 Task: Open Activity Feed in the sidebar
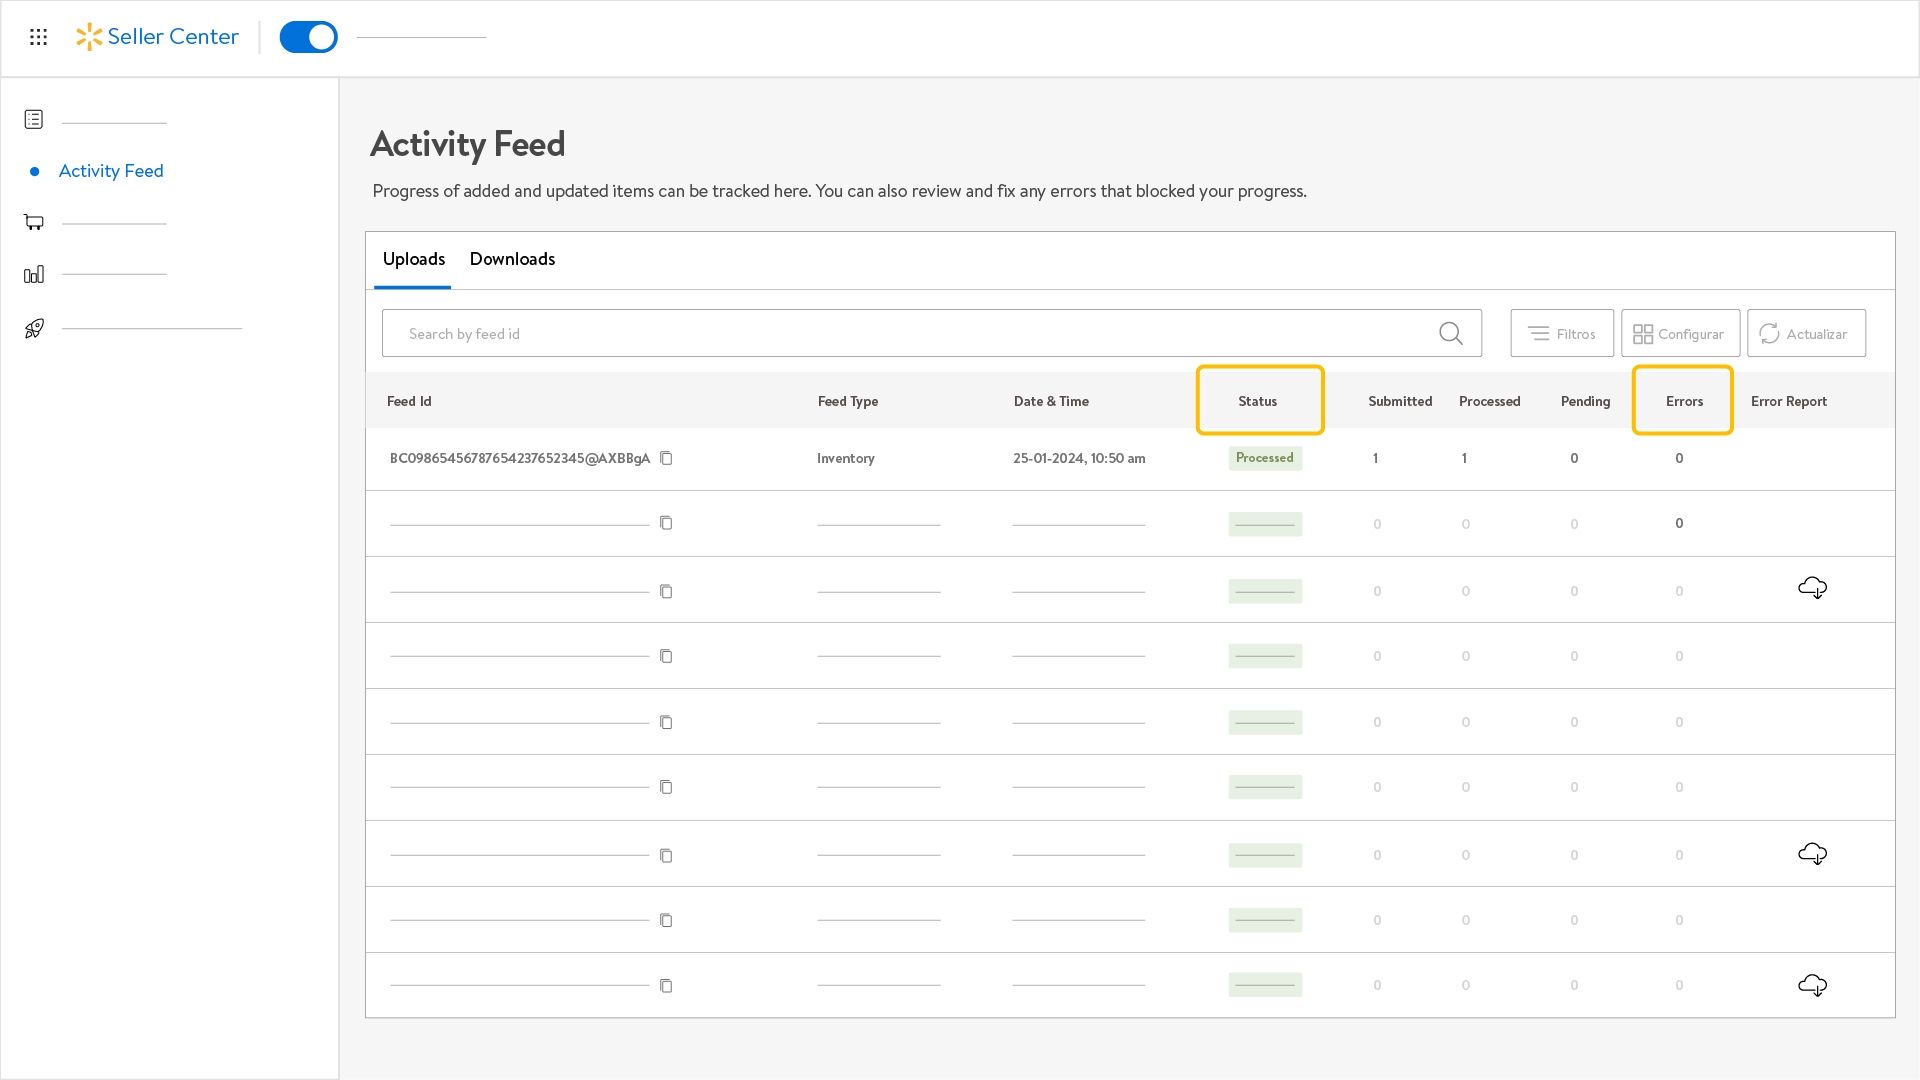coord(111,171)
